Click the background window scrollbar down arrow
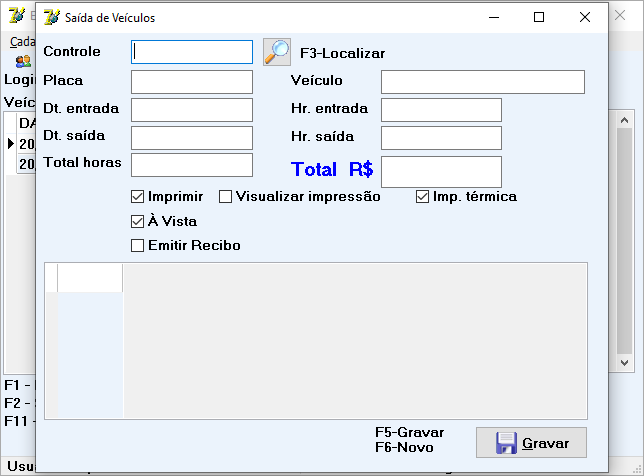Viewport: 644px width, 476px height. [625, 363]
